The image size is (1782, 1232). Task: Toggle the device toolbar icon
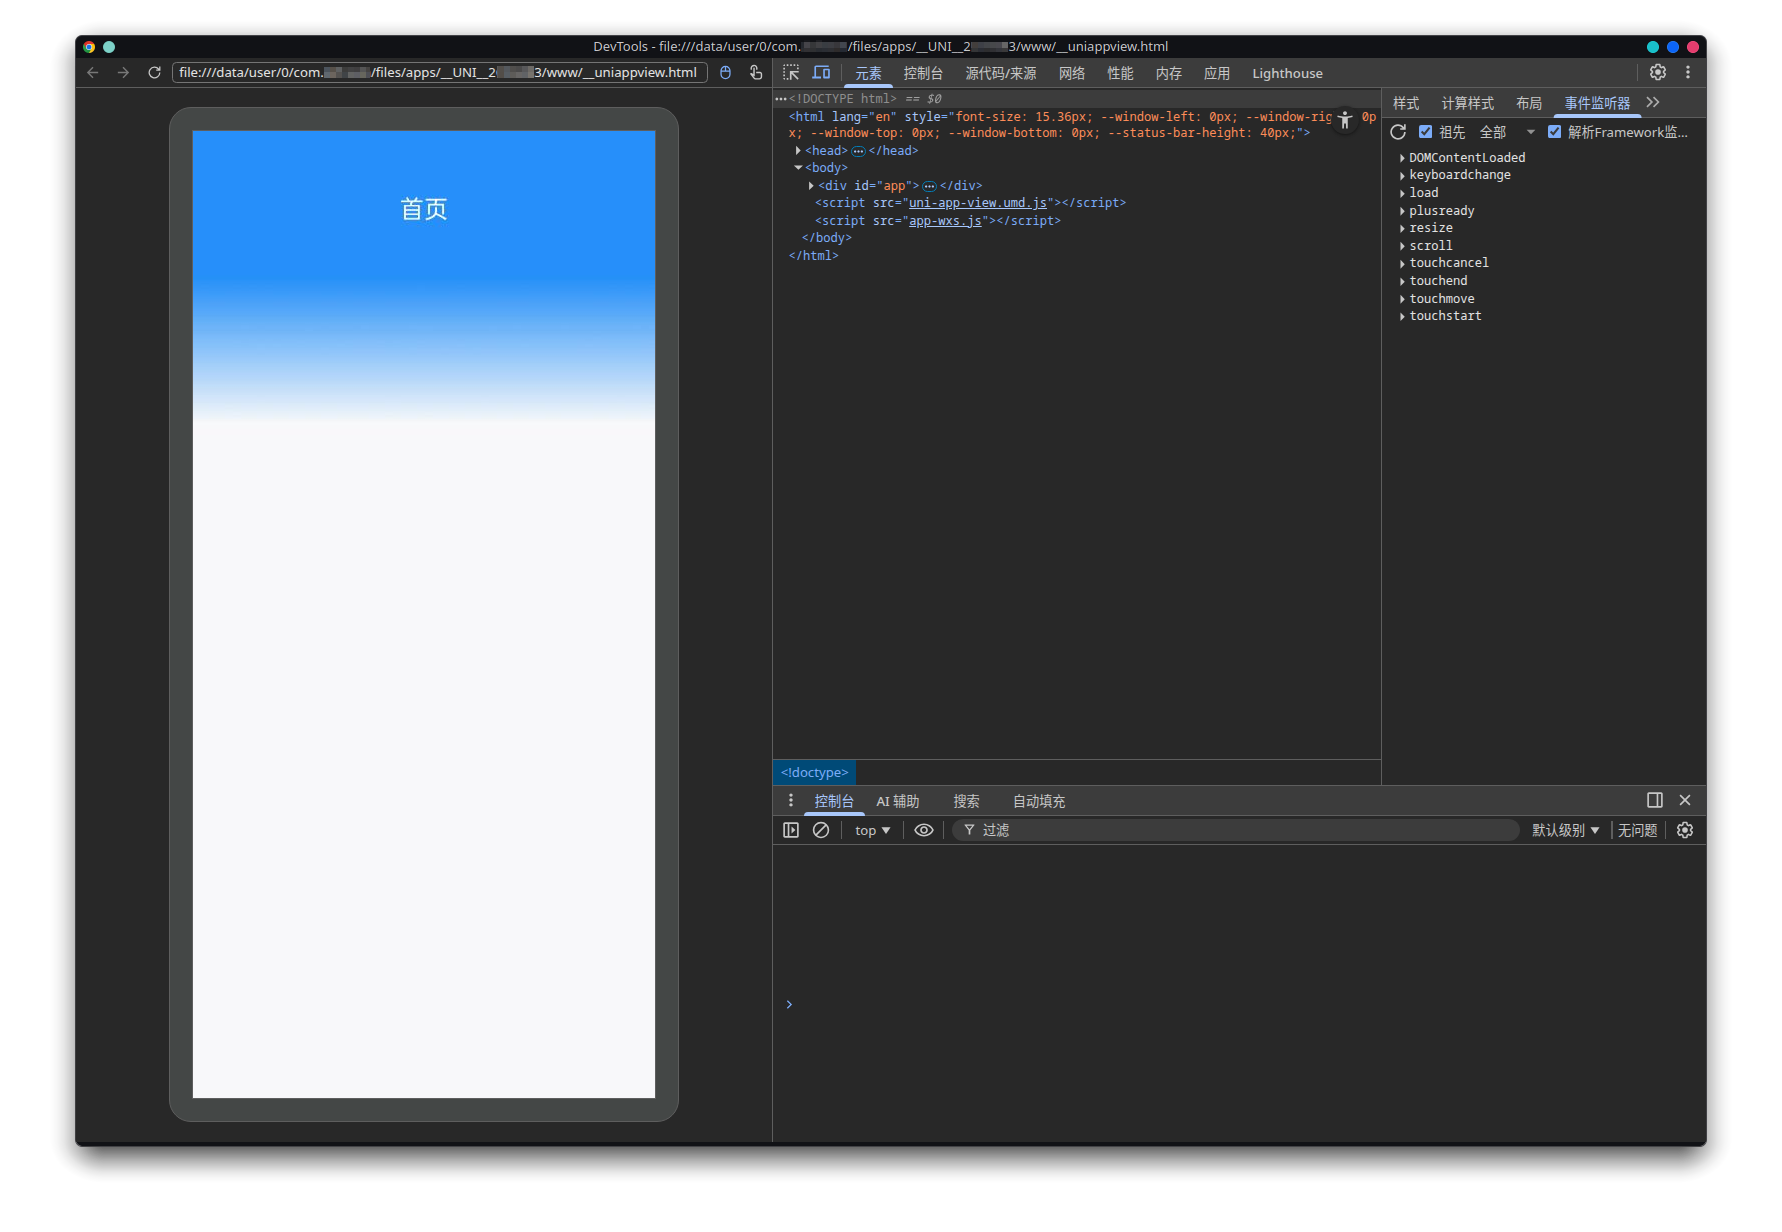(821, 73)
